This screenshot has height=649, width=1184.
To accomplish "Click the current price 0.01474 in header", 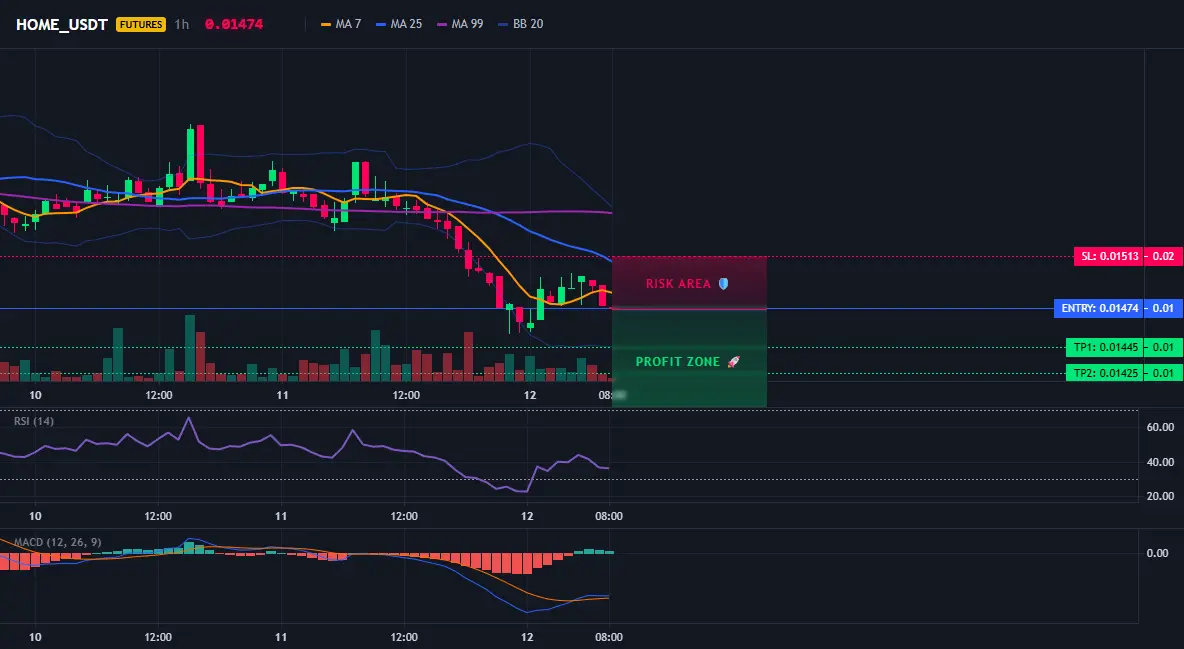I will click(x=234, y=24).
